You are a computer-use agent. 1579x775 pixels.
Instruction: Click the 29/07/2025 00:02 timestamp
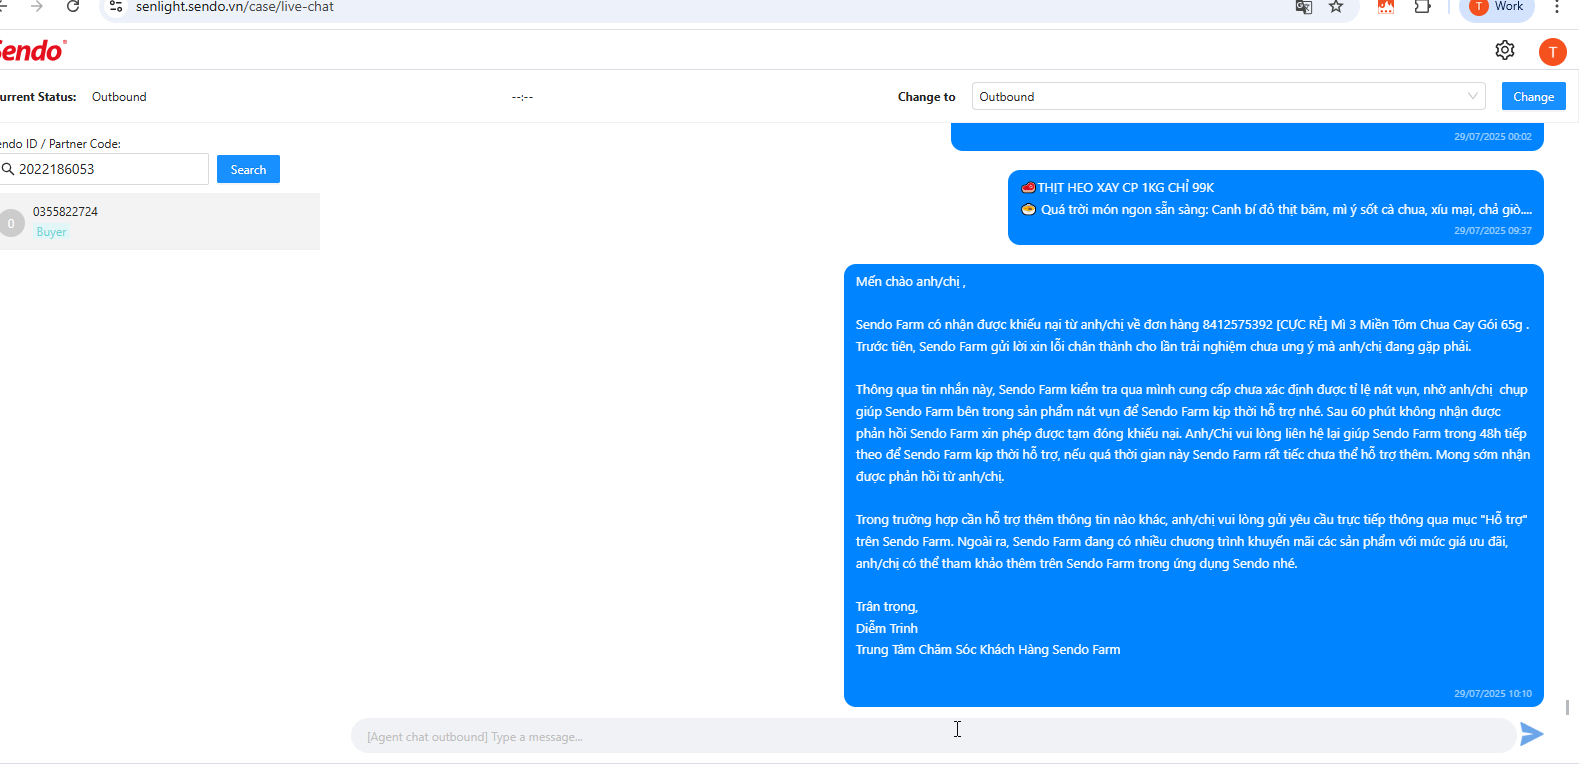tap(1493, 136)
